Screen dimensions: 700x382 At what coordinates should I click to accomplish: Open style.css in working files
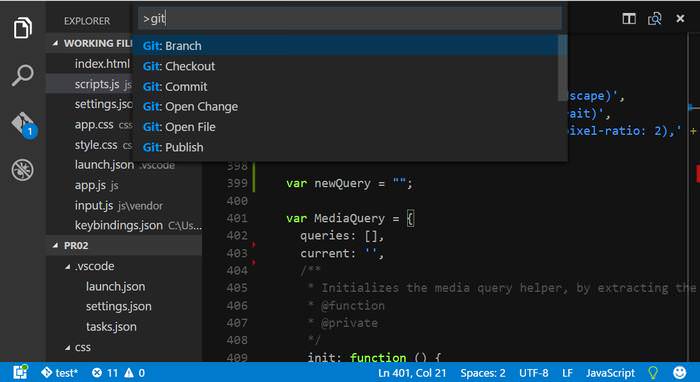click(96, 145)
